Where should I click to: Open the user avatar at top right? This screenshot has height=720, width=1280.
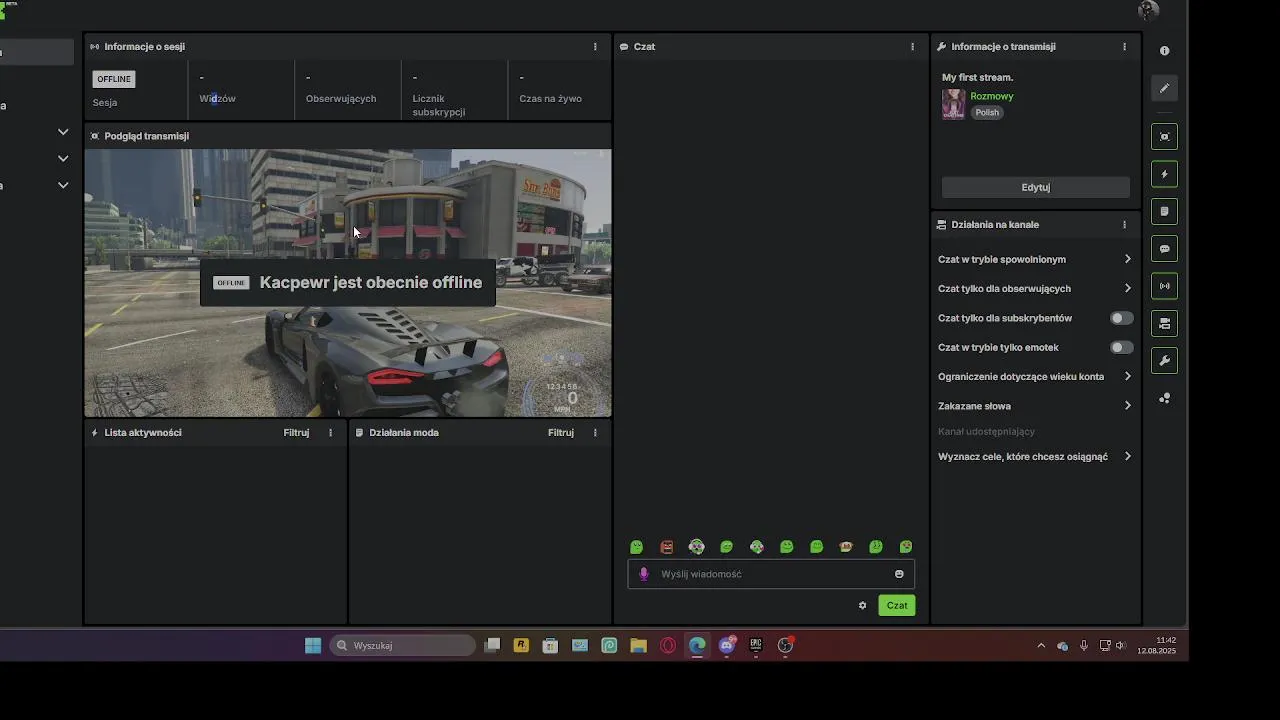coord(1148,10)
